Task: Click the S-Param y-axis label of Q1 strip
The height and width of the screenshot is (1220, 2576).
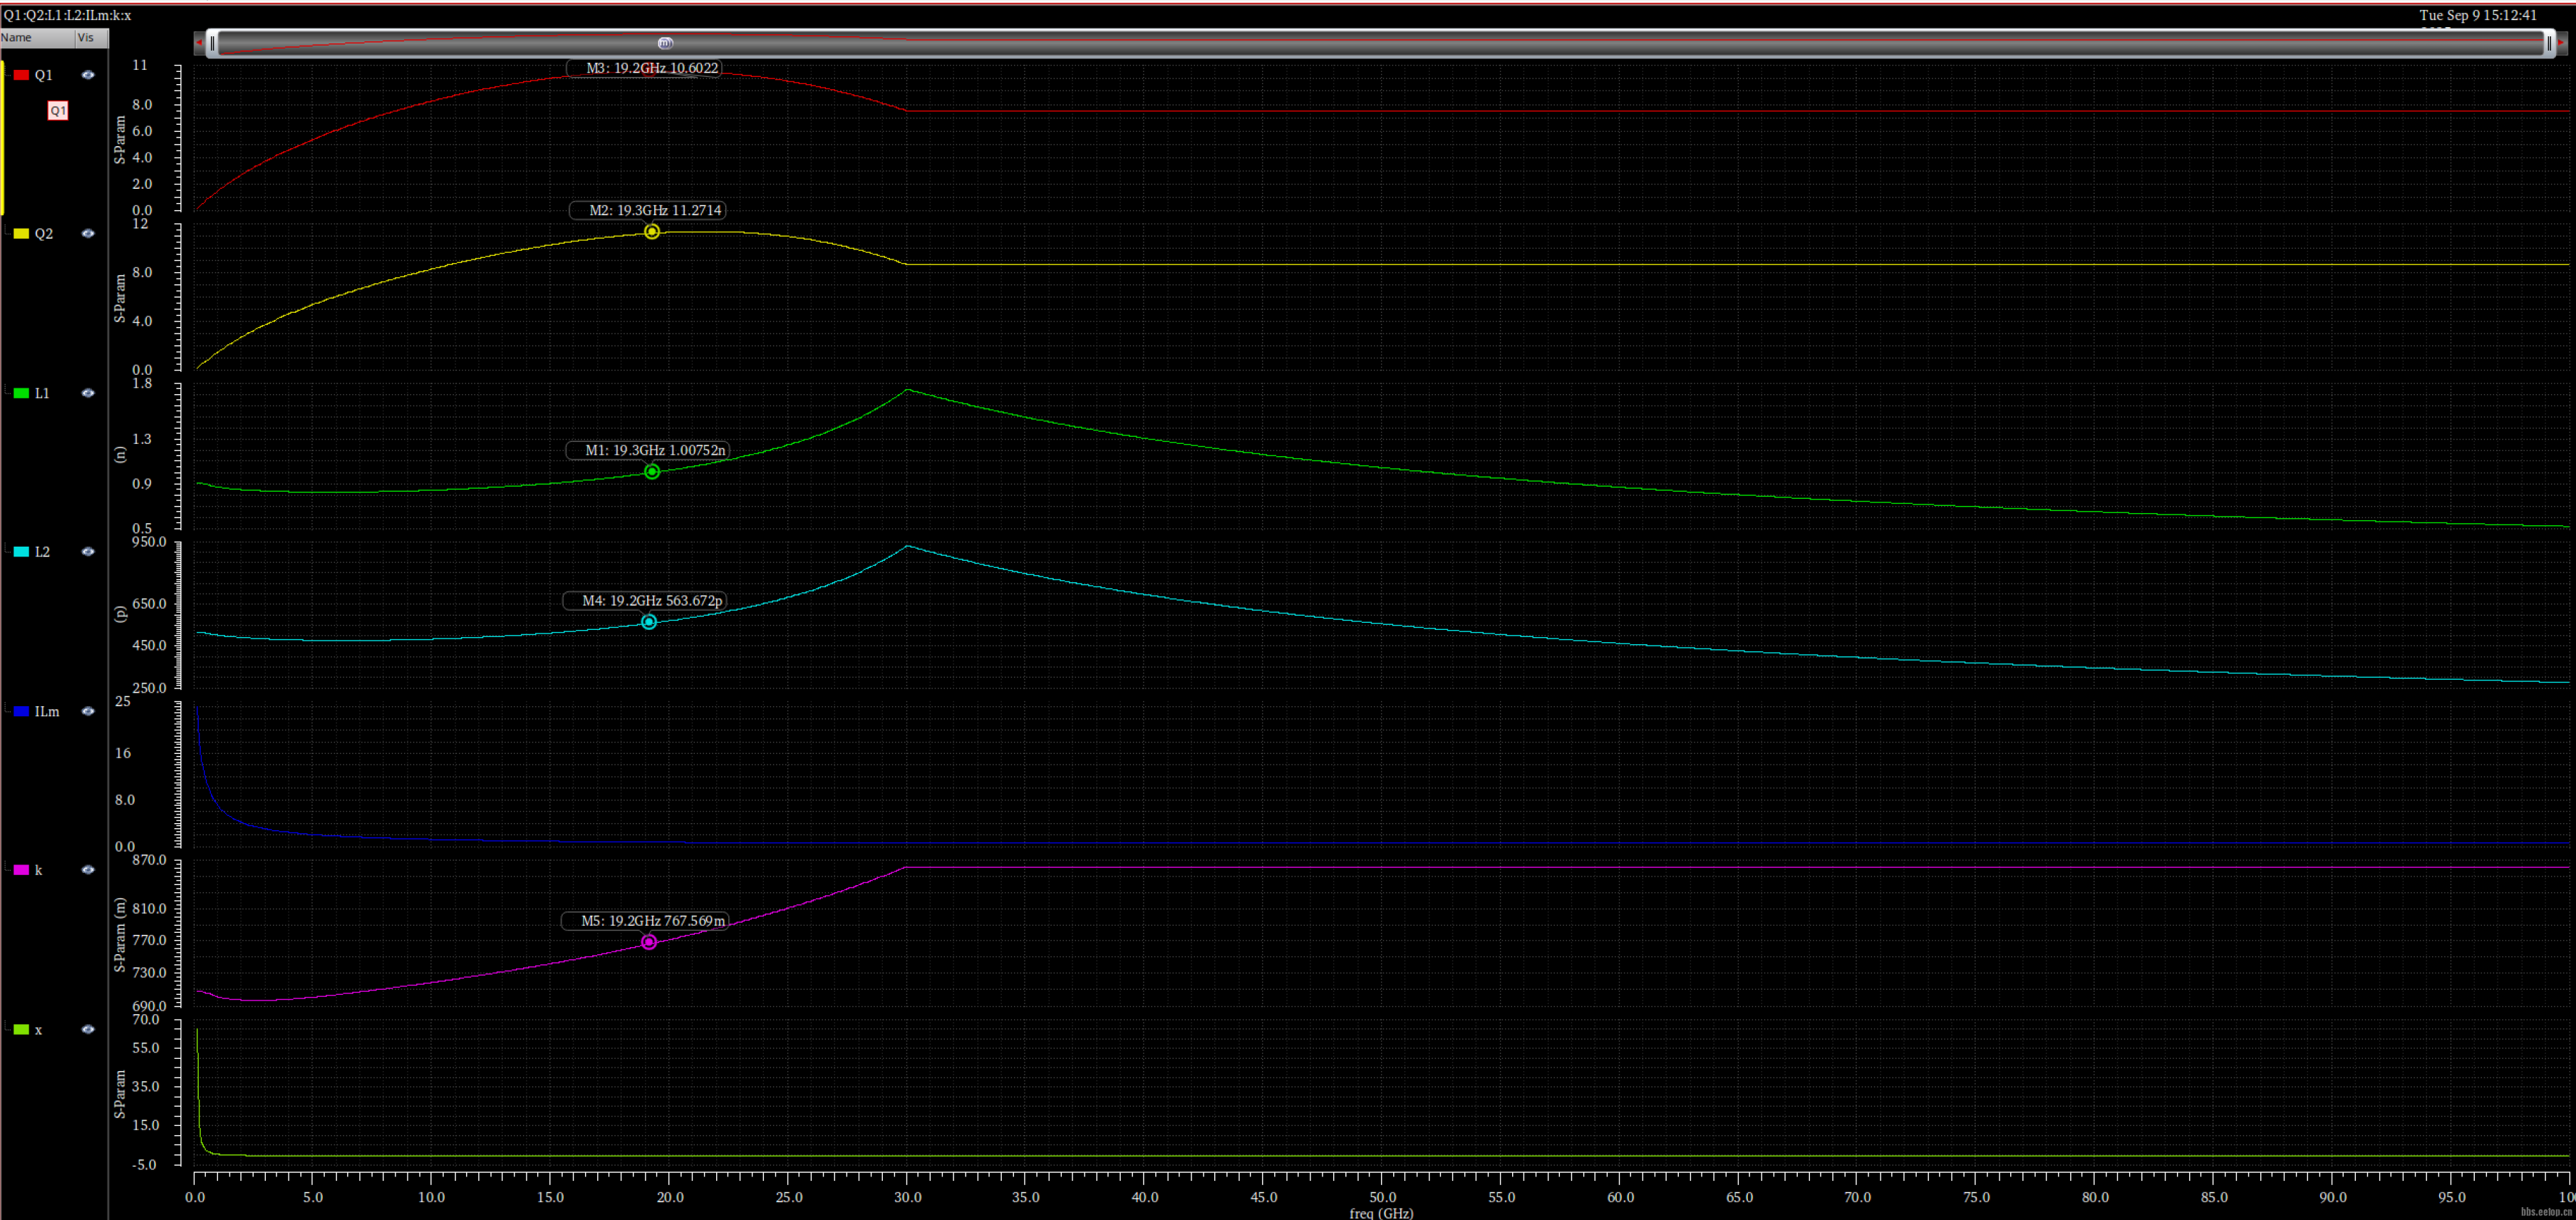Action: click(x=120, y=140)
